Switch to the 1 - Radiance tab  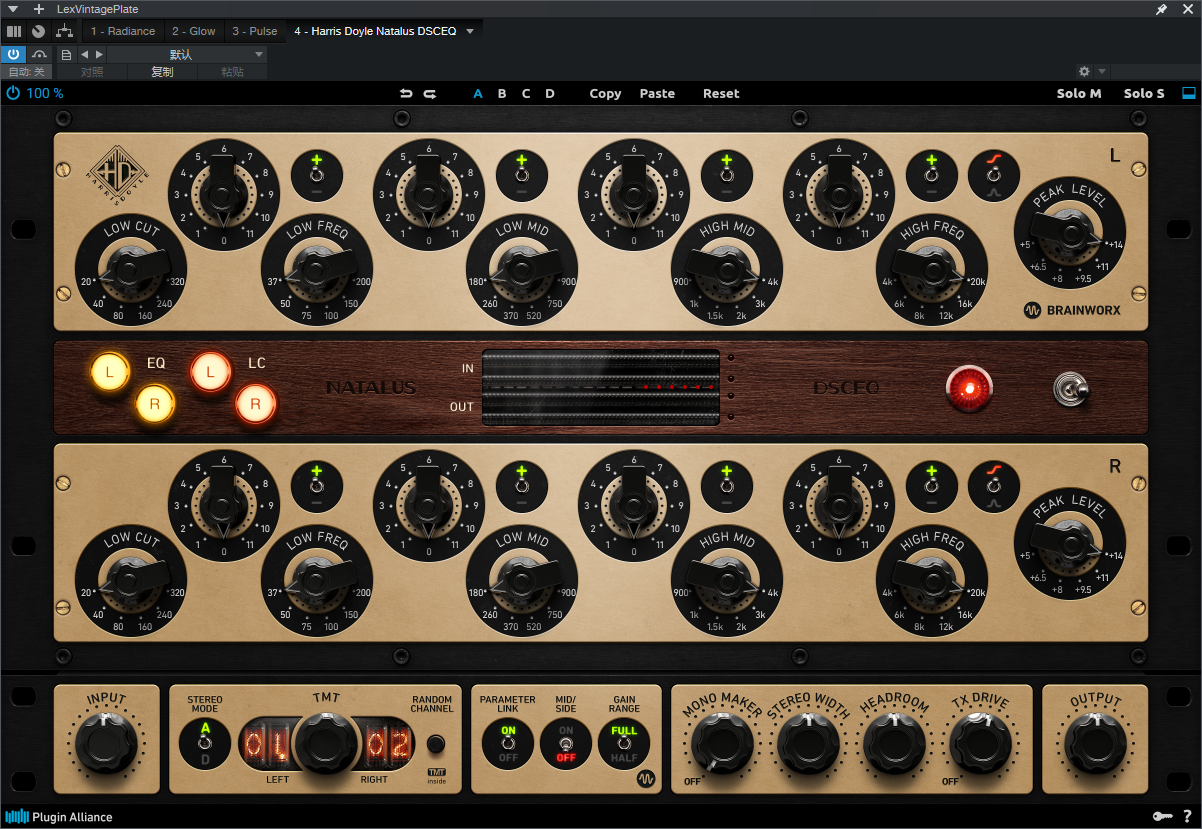(x=122, y=31)
